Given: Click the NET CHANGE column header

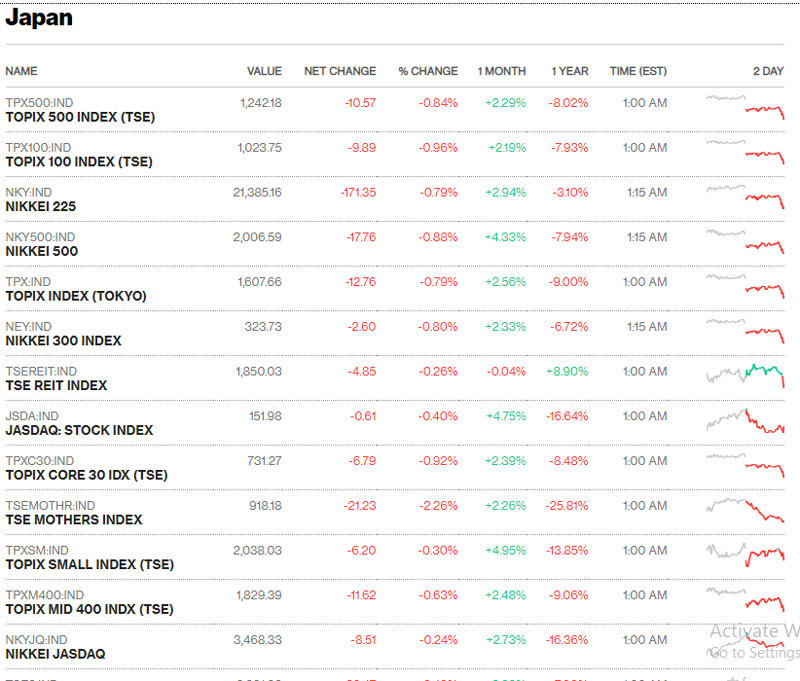Looking at the screenshot, I should click(x=340, y=71).
